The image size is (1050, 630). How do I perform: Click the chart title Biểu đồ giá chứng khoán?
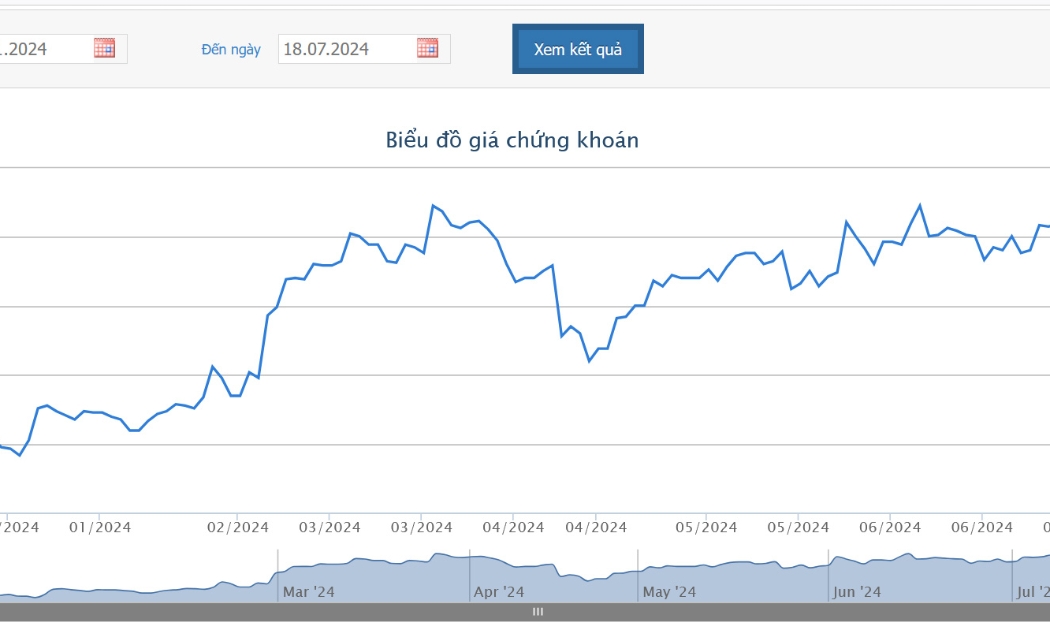512,140
